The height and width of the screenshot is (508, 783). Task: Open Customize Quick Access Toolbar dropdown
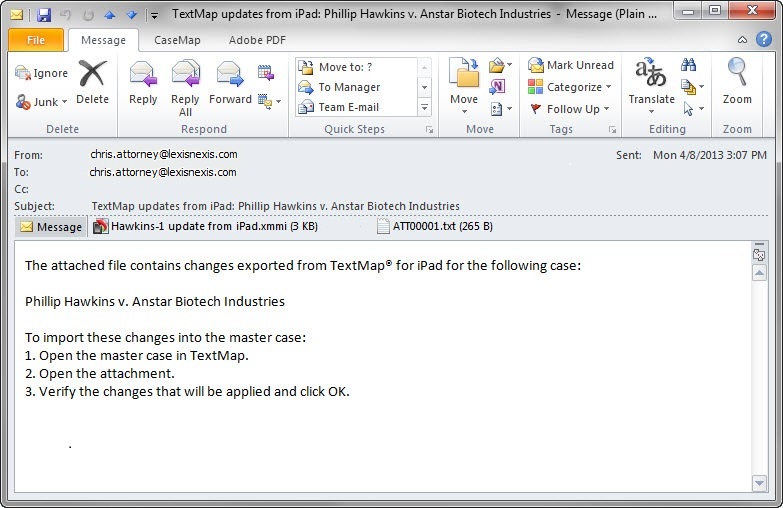coord(154,15)
